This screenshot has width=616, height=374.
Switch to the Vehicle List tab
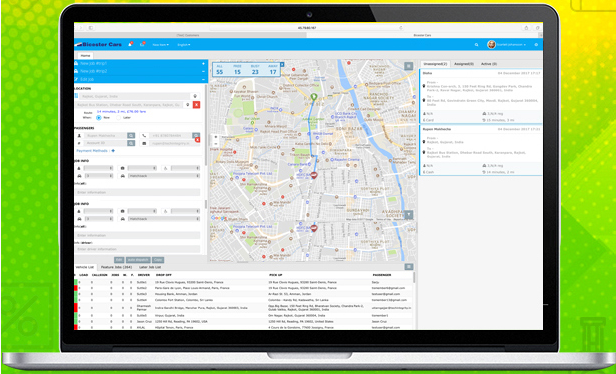(85, 267)
